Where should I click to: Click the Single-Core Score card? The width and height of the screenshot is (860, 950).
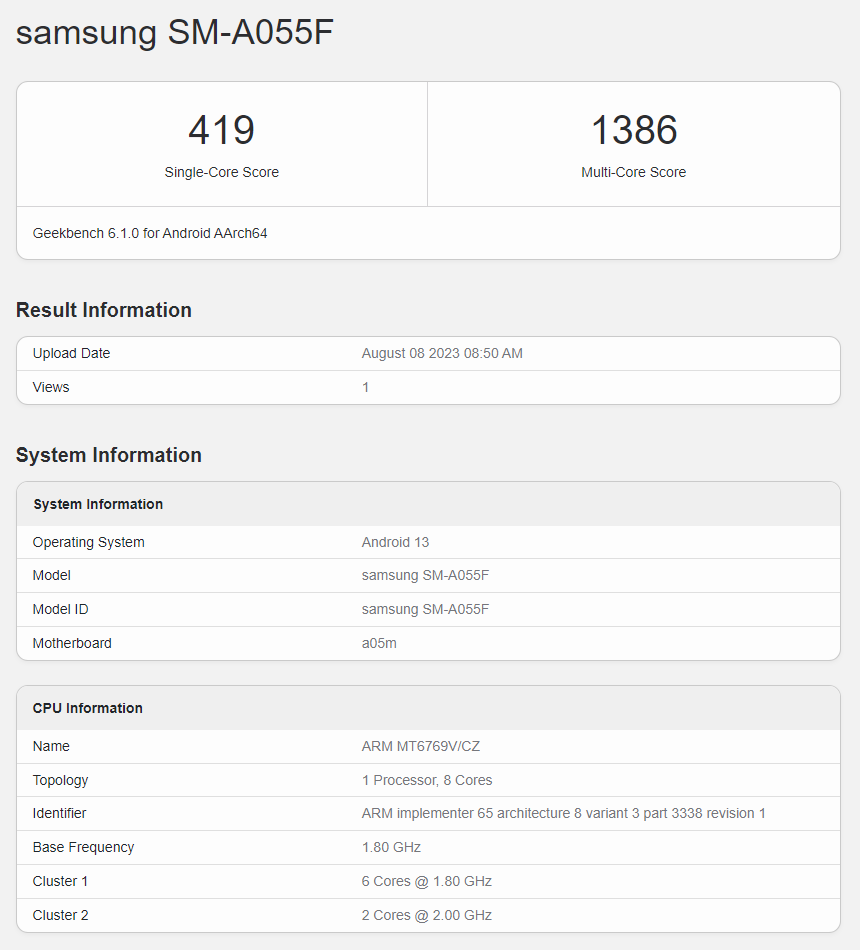tap(221, 144)
